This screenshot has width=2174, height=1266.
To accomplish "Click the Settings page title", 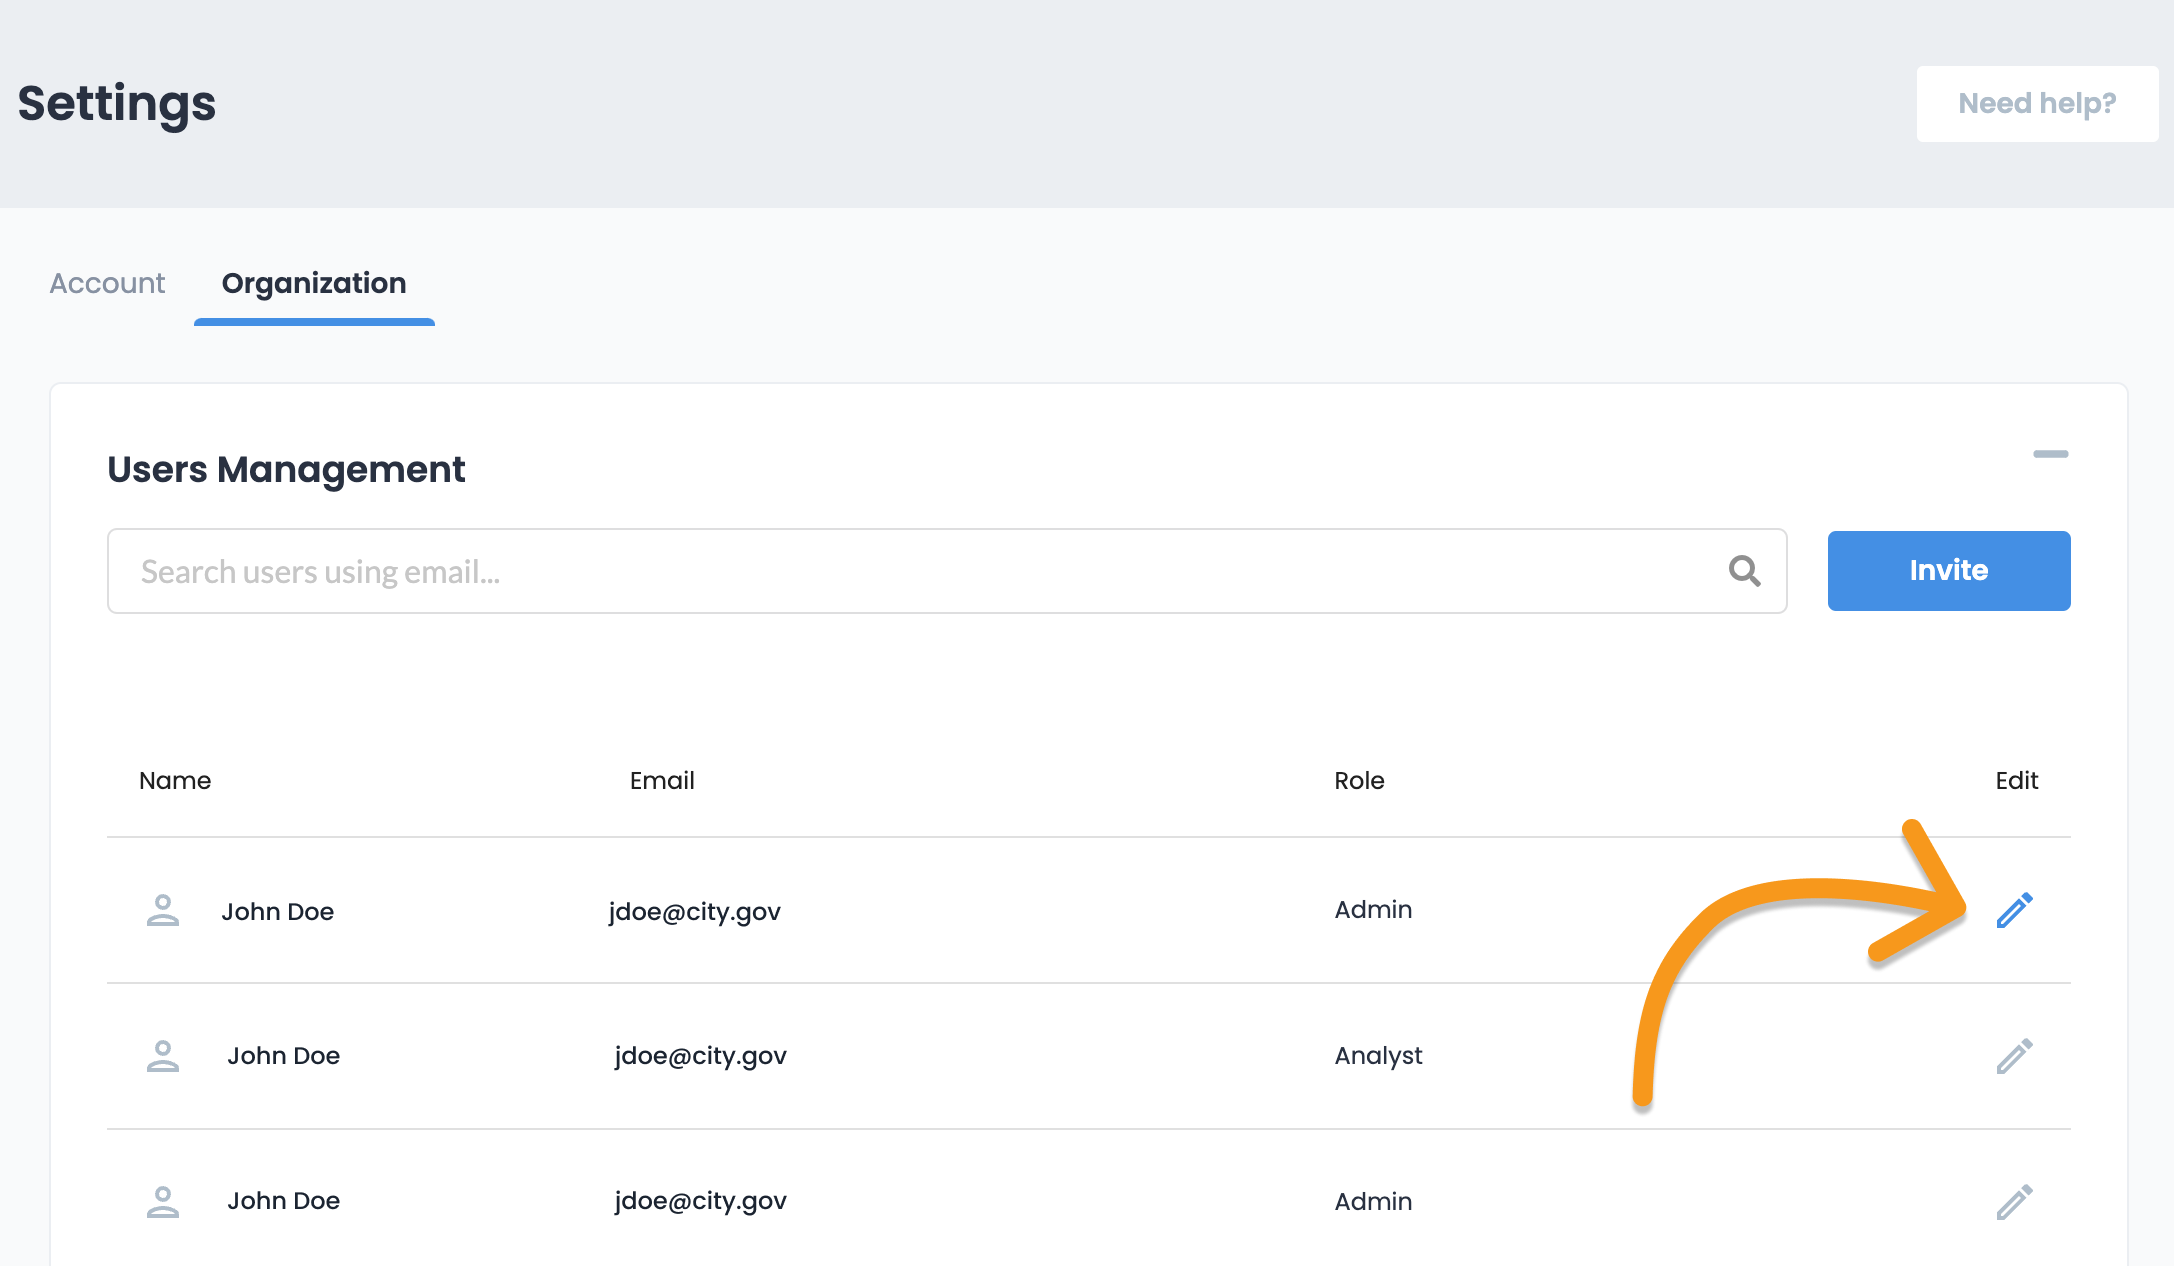I will (117, 104).
